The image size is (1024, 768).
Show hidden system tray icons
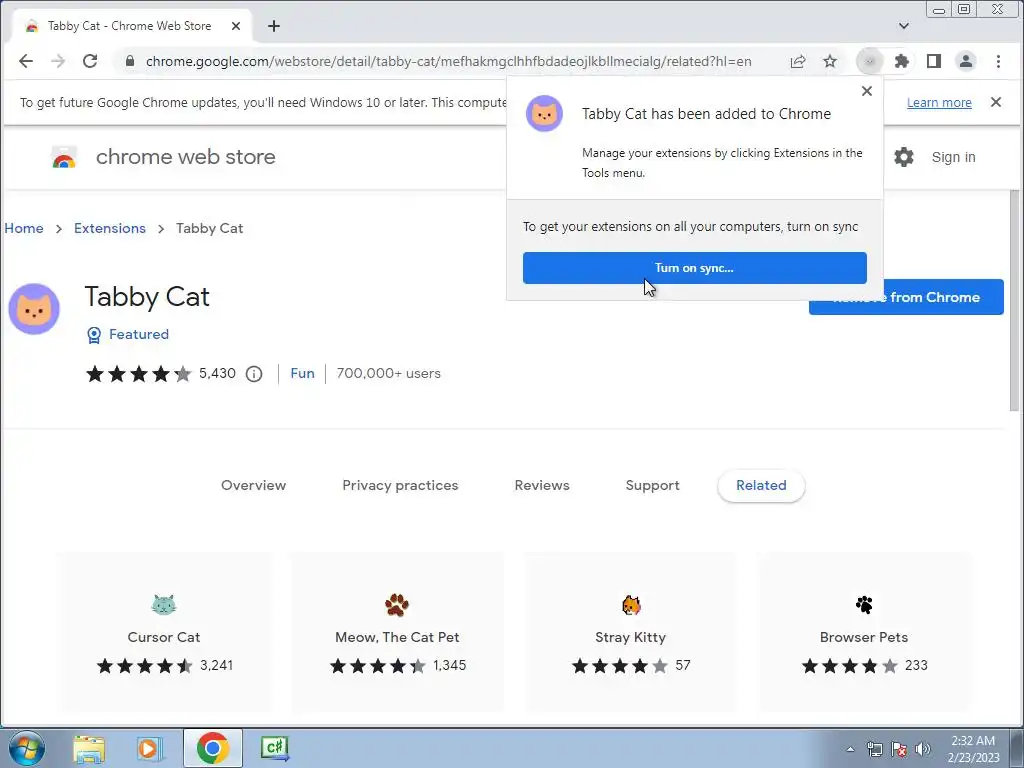click(850, 749)
